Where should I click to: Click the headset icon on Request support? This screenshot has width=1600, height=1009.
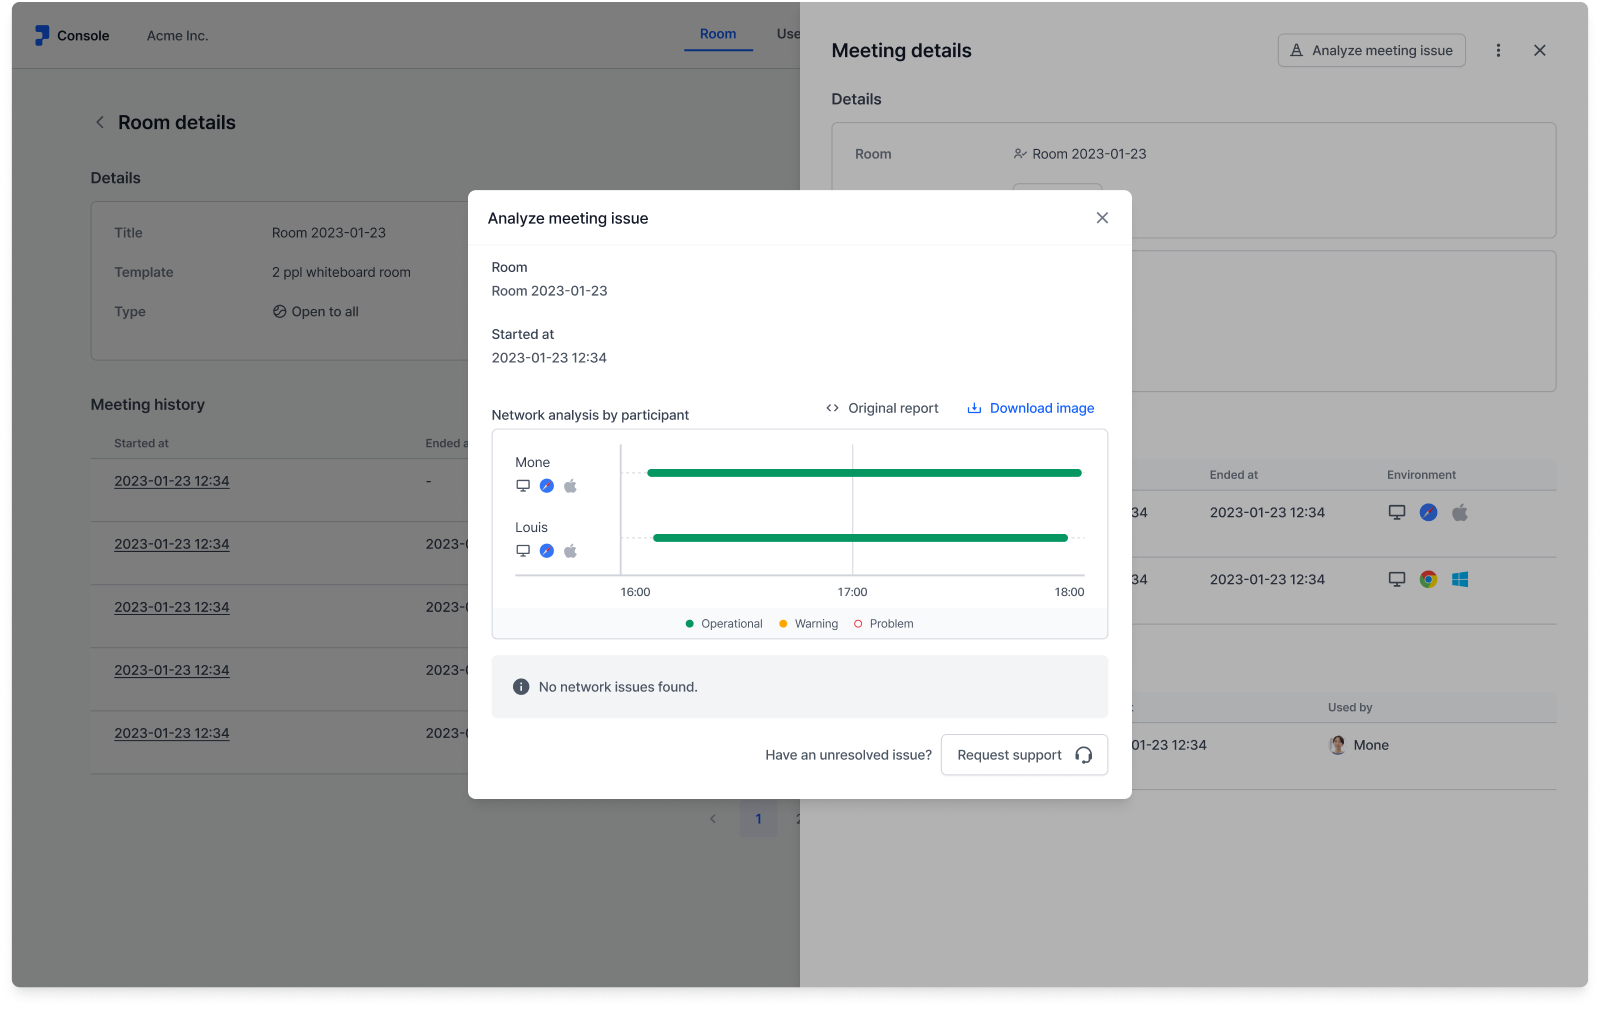[x=1083, y=755]
